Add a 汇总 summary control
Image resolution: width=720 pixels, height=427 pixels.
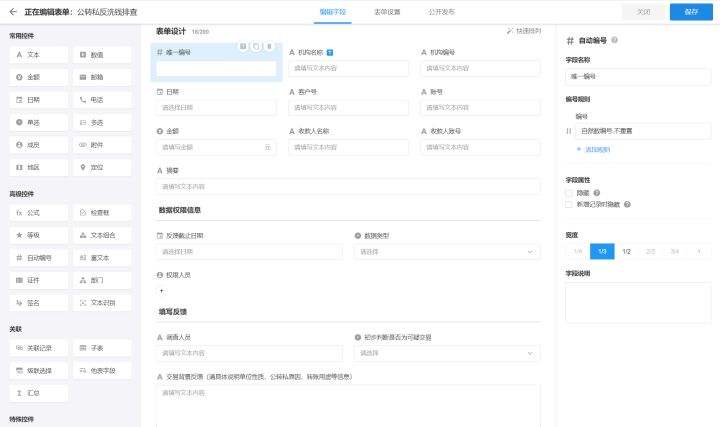point(39,393)
